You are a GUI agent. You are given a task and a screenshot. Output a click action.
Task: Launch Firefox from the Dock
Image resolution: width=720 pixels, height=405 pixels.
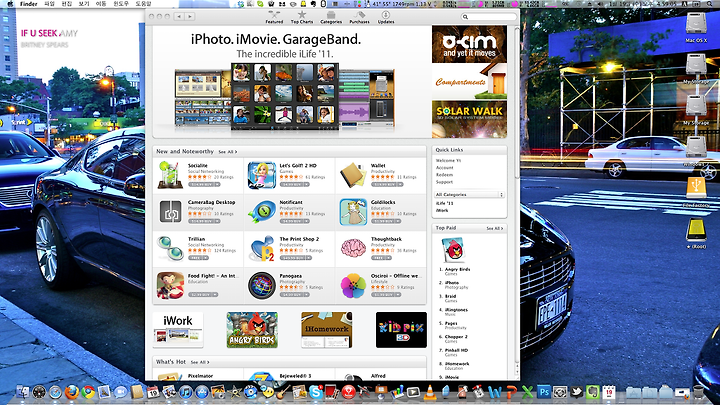click(71, 392)
